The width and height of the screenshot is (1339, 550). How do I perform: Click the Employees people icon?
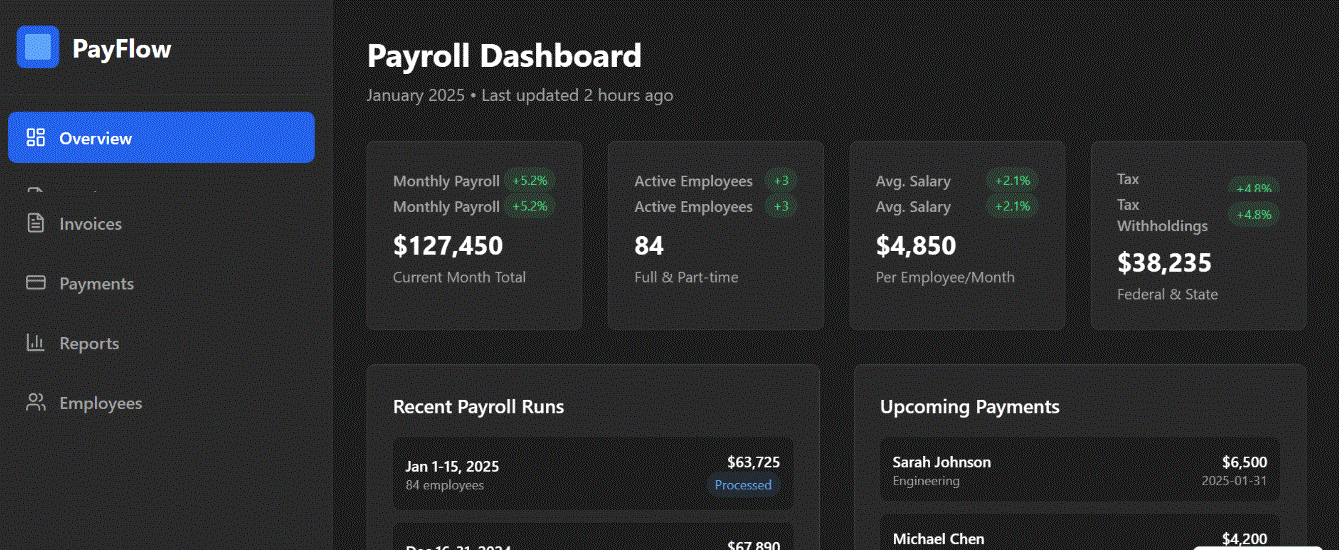(36, 403)
